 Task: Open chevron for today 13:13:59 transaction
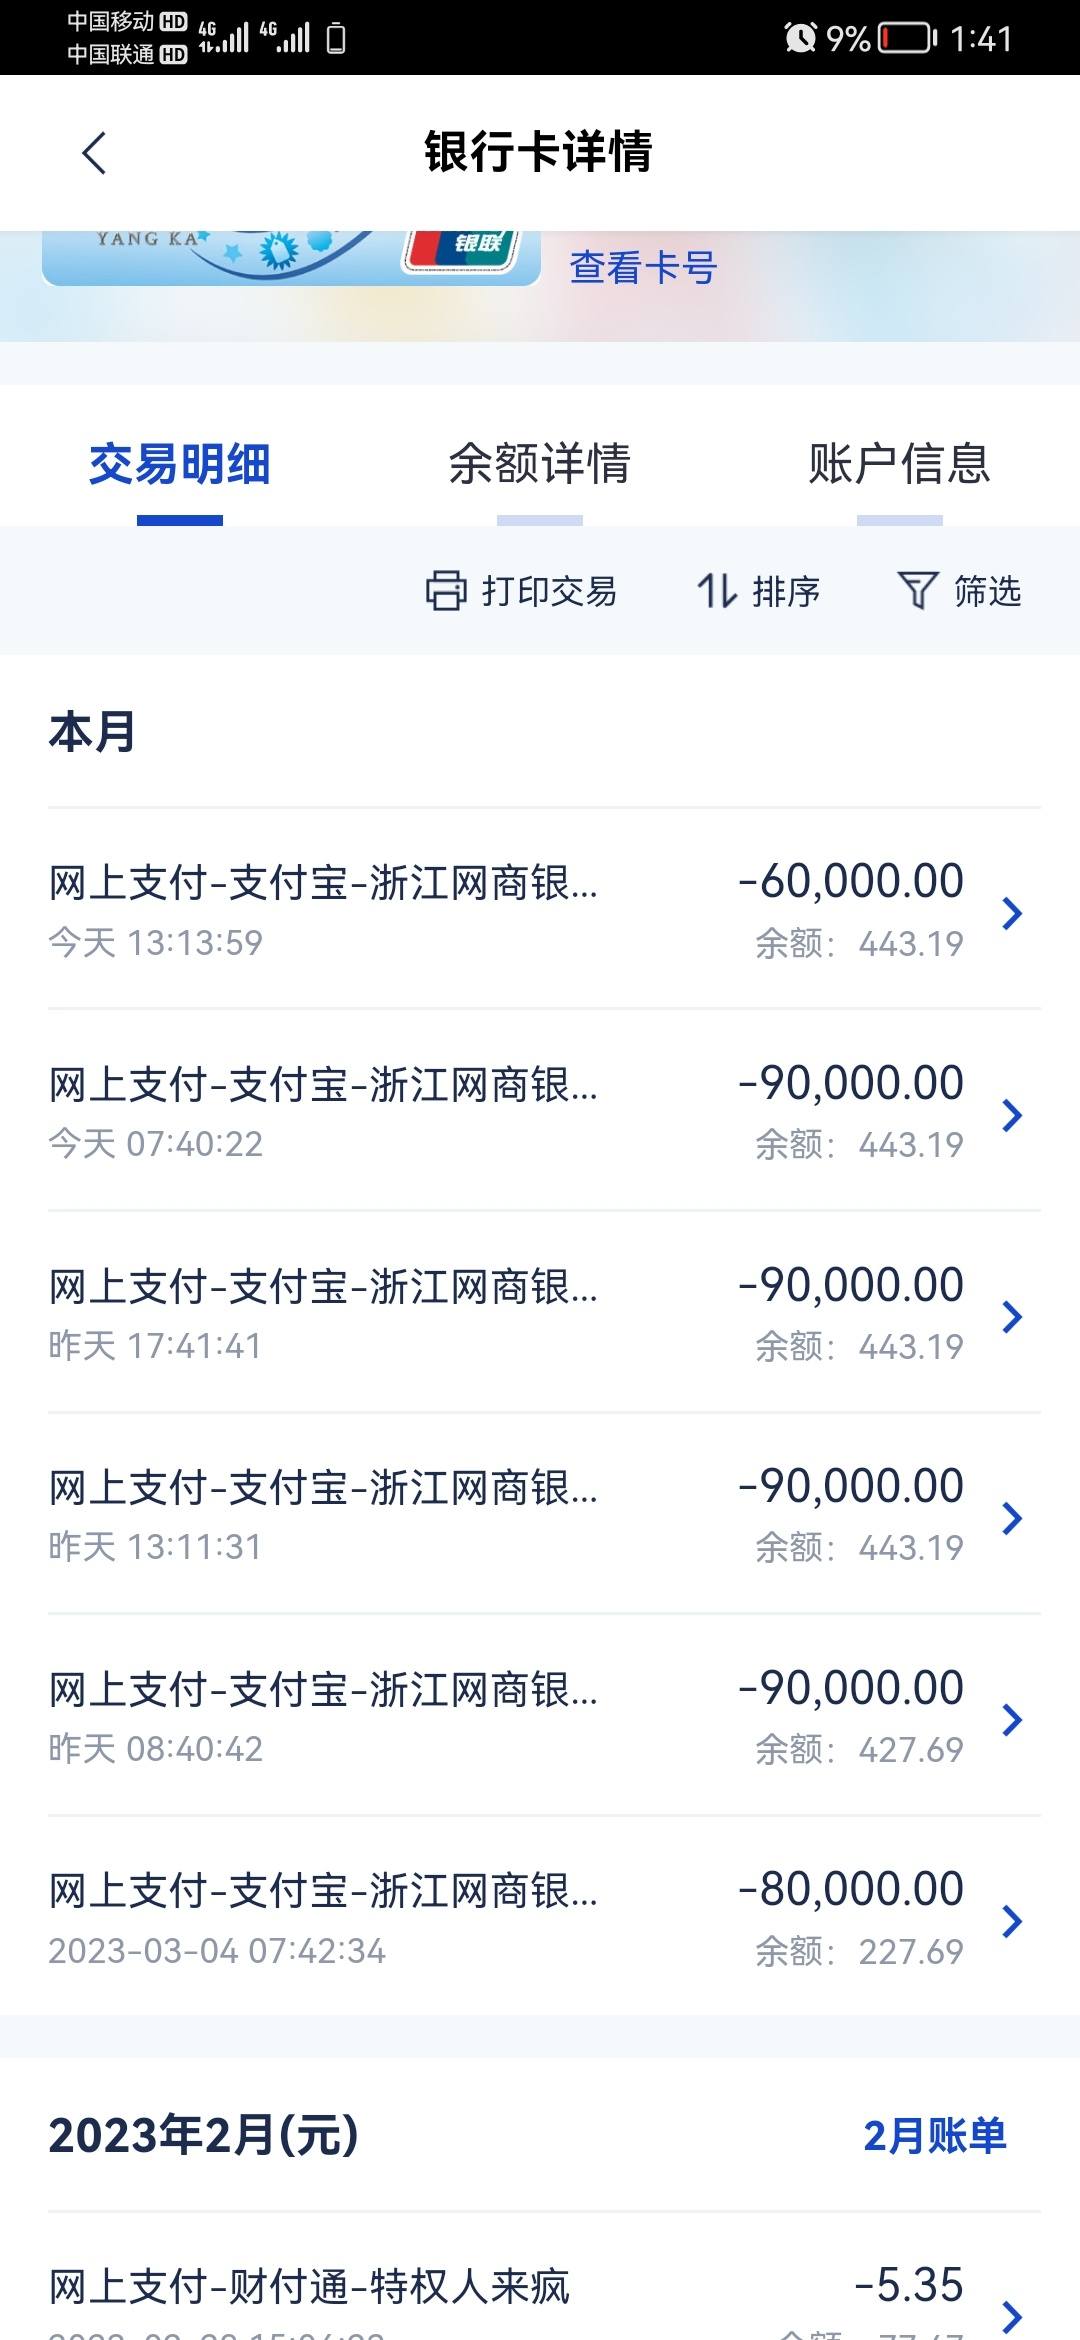coord(1012,913)
